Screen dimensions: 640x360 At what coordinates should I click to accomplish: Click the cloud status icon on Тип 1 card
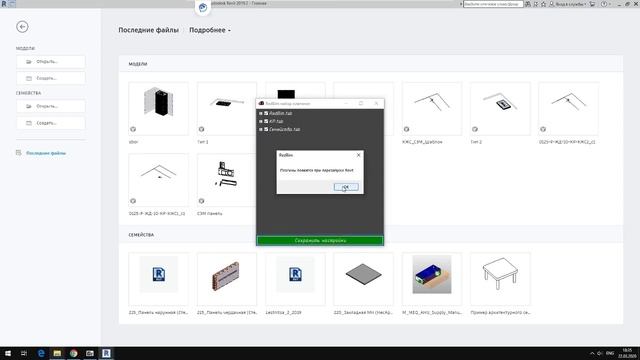(x=201, y=129)
